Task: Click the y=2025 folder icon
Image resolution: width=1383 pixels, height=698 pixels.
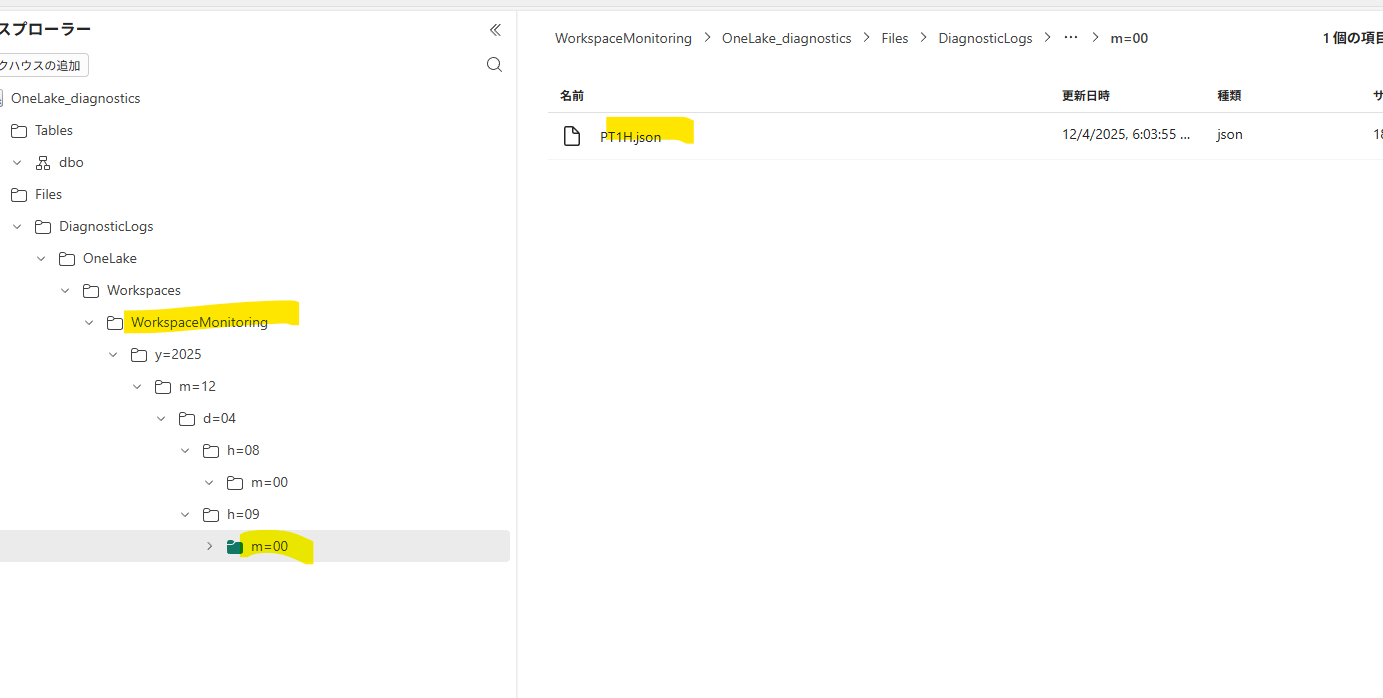Action: [139, 354]
